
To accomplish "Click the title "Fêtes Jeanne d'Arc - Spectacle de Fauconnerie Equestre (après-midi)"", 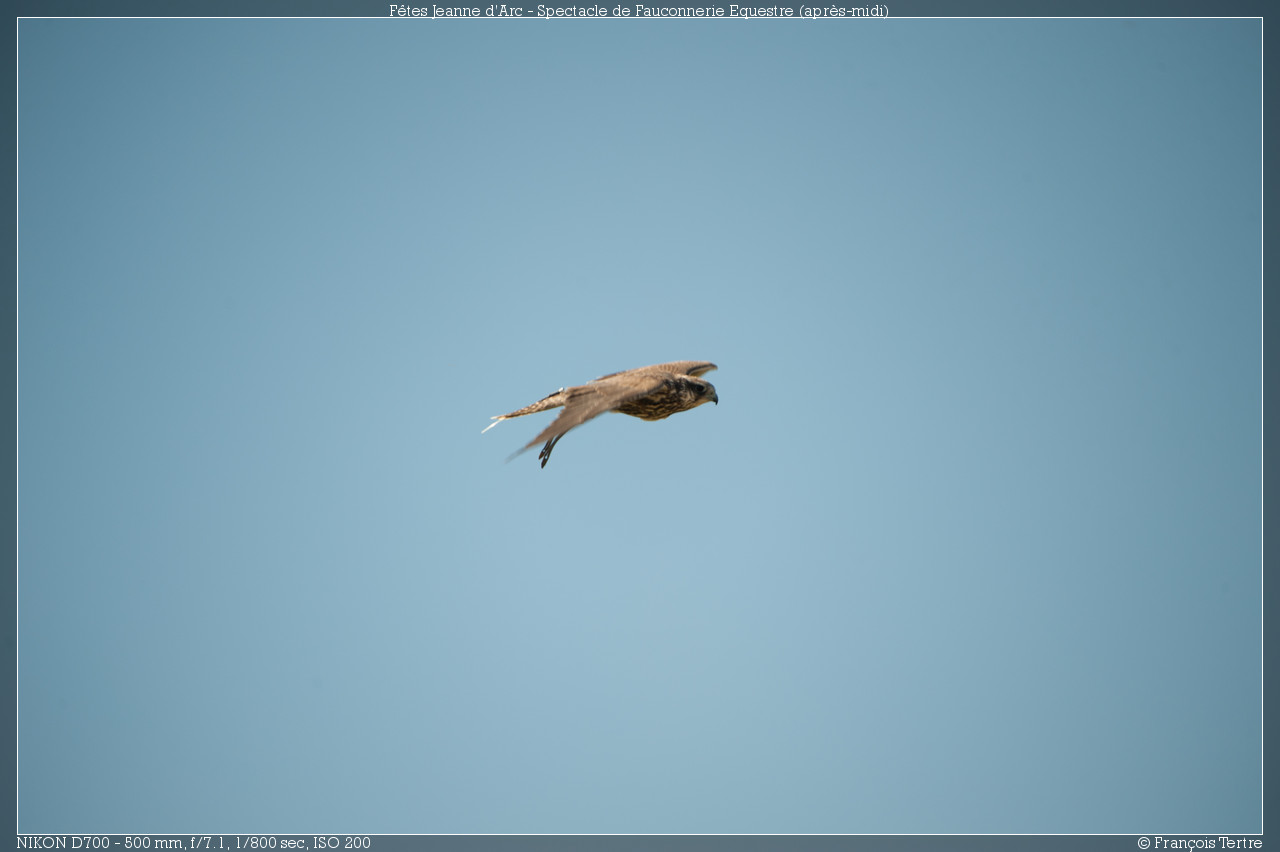I will tap(639, 10).
